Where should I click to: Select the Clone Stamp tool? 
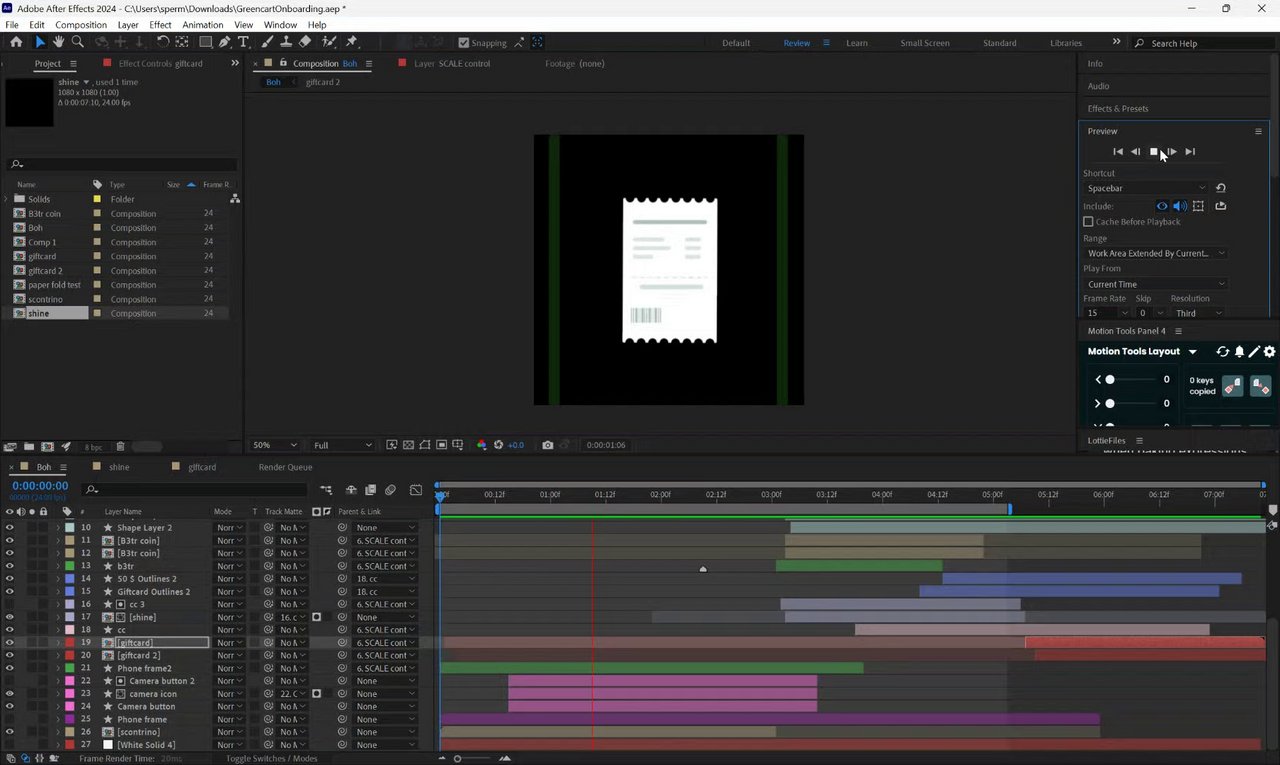tap(287, 42)
